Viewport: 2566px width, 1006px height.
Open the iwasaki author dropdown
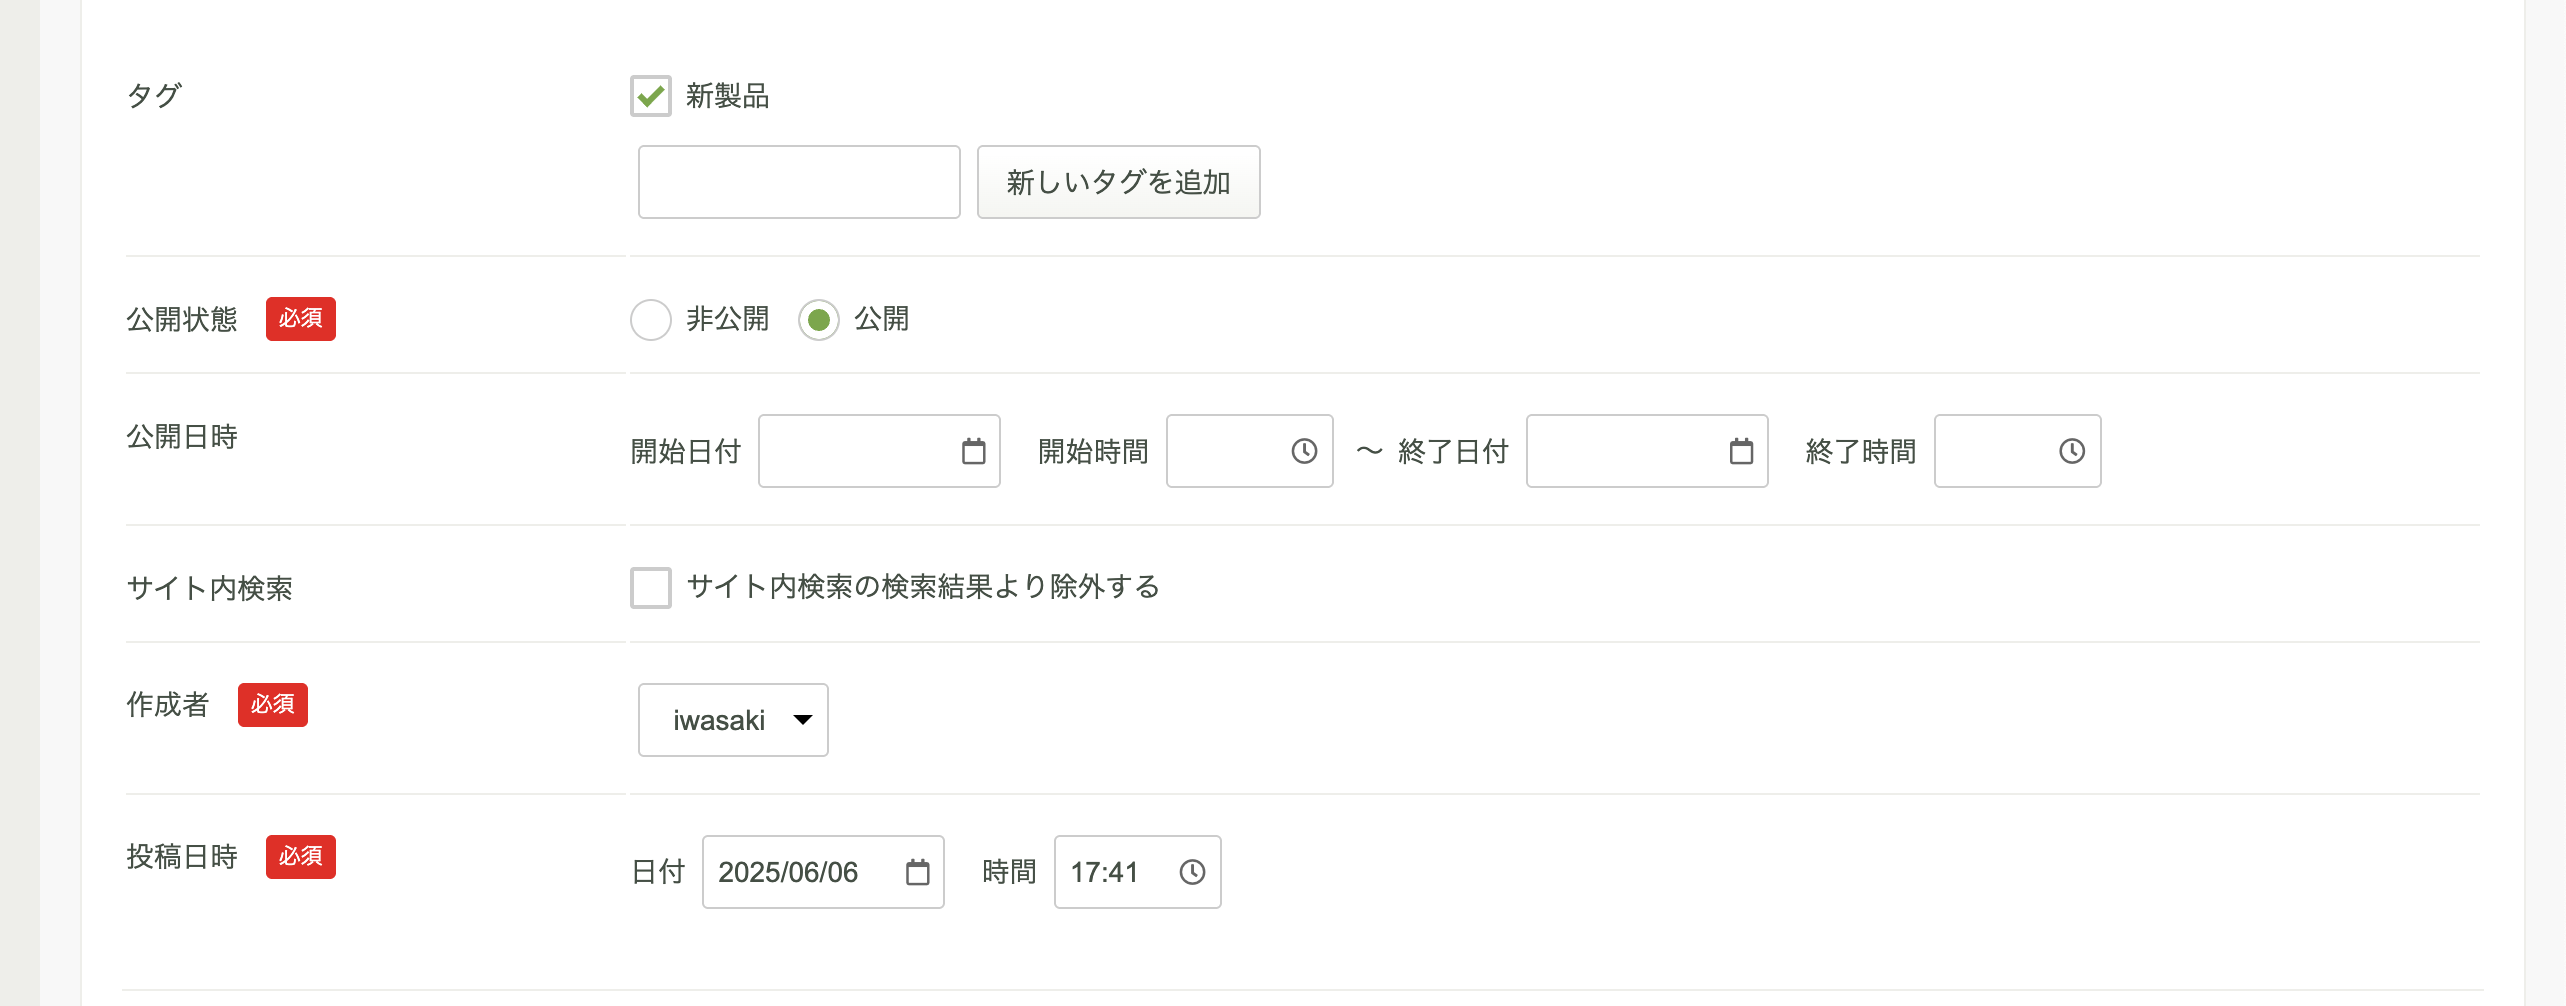click(733, 720)
